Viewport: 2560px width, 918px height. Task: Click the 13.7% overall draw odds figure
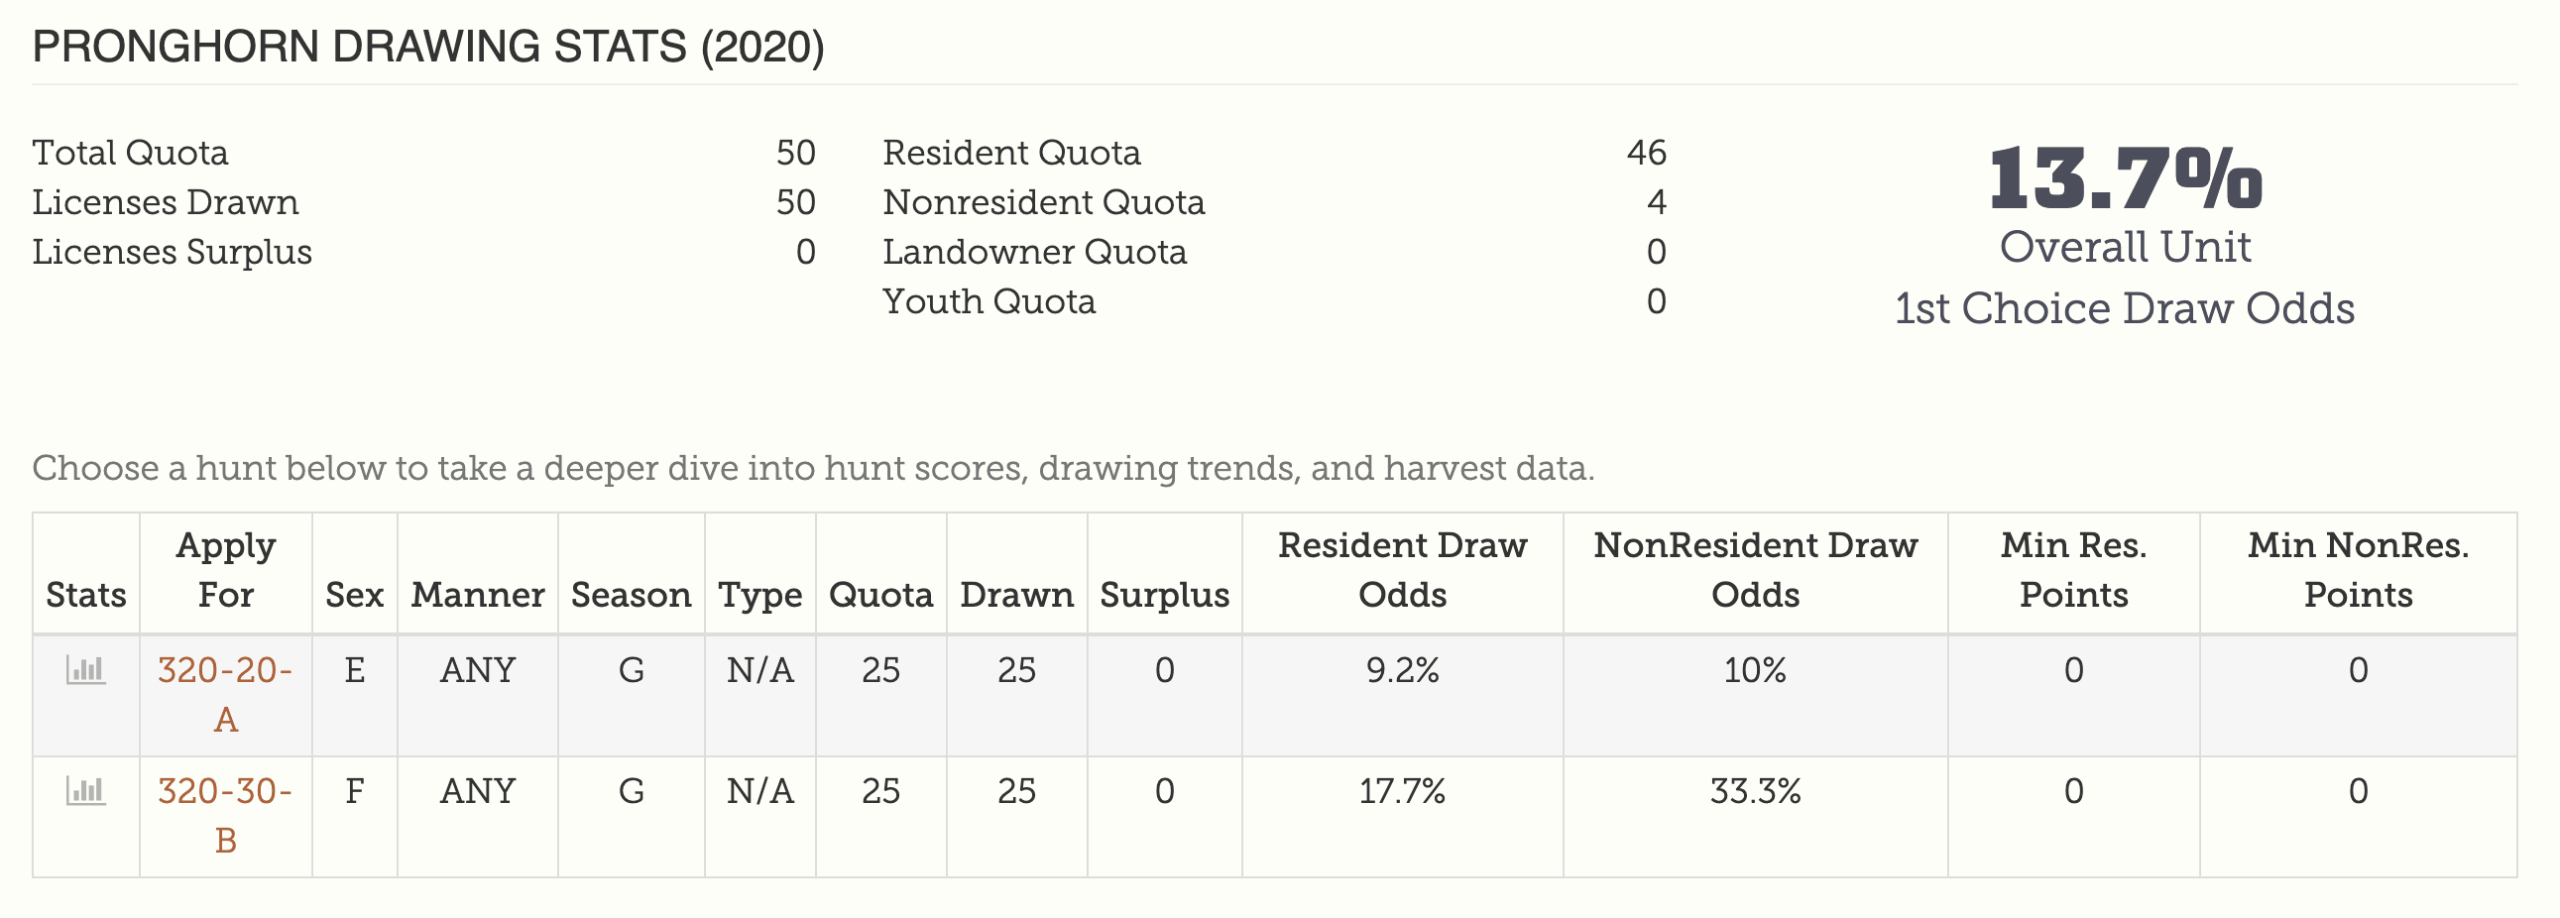point(2125,178)
